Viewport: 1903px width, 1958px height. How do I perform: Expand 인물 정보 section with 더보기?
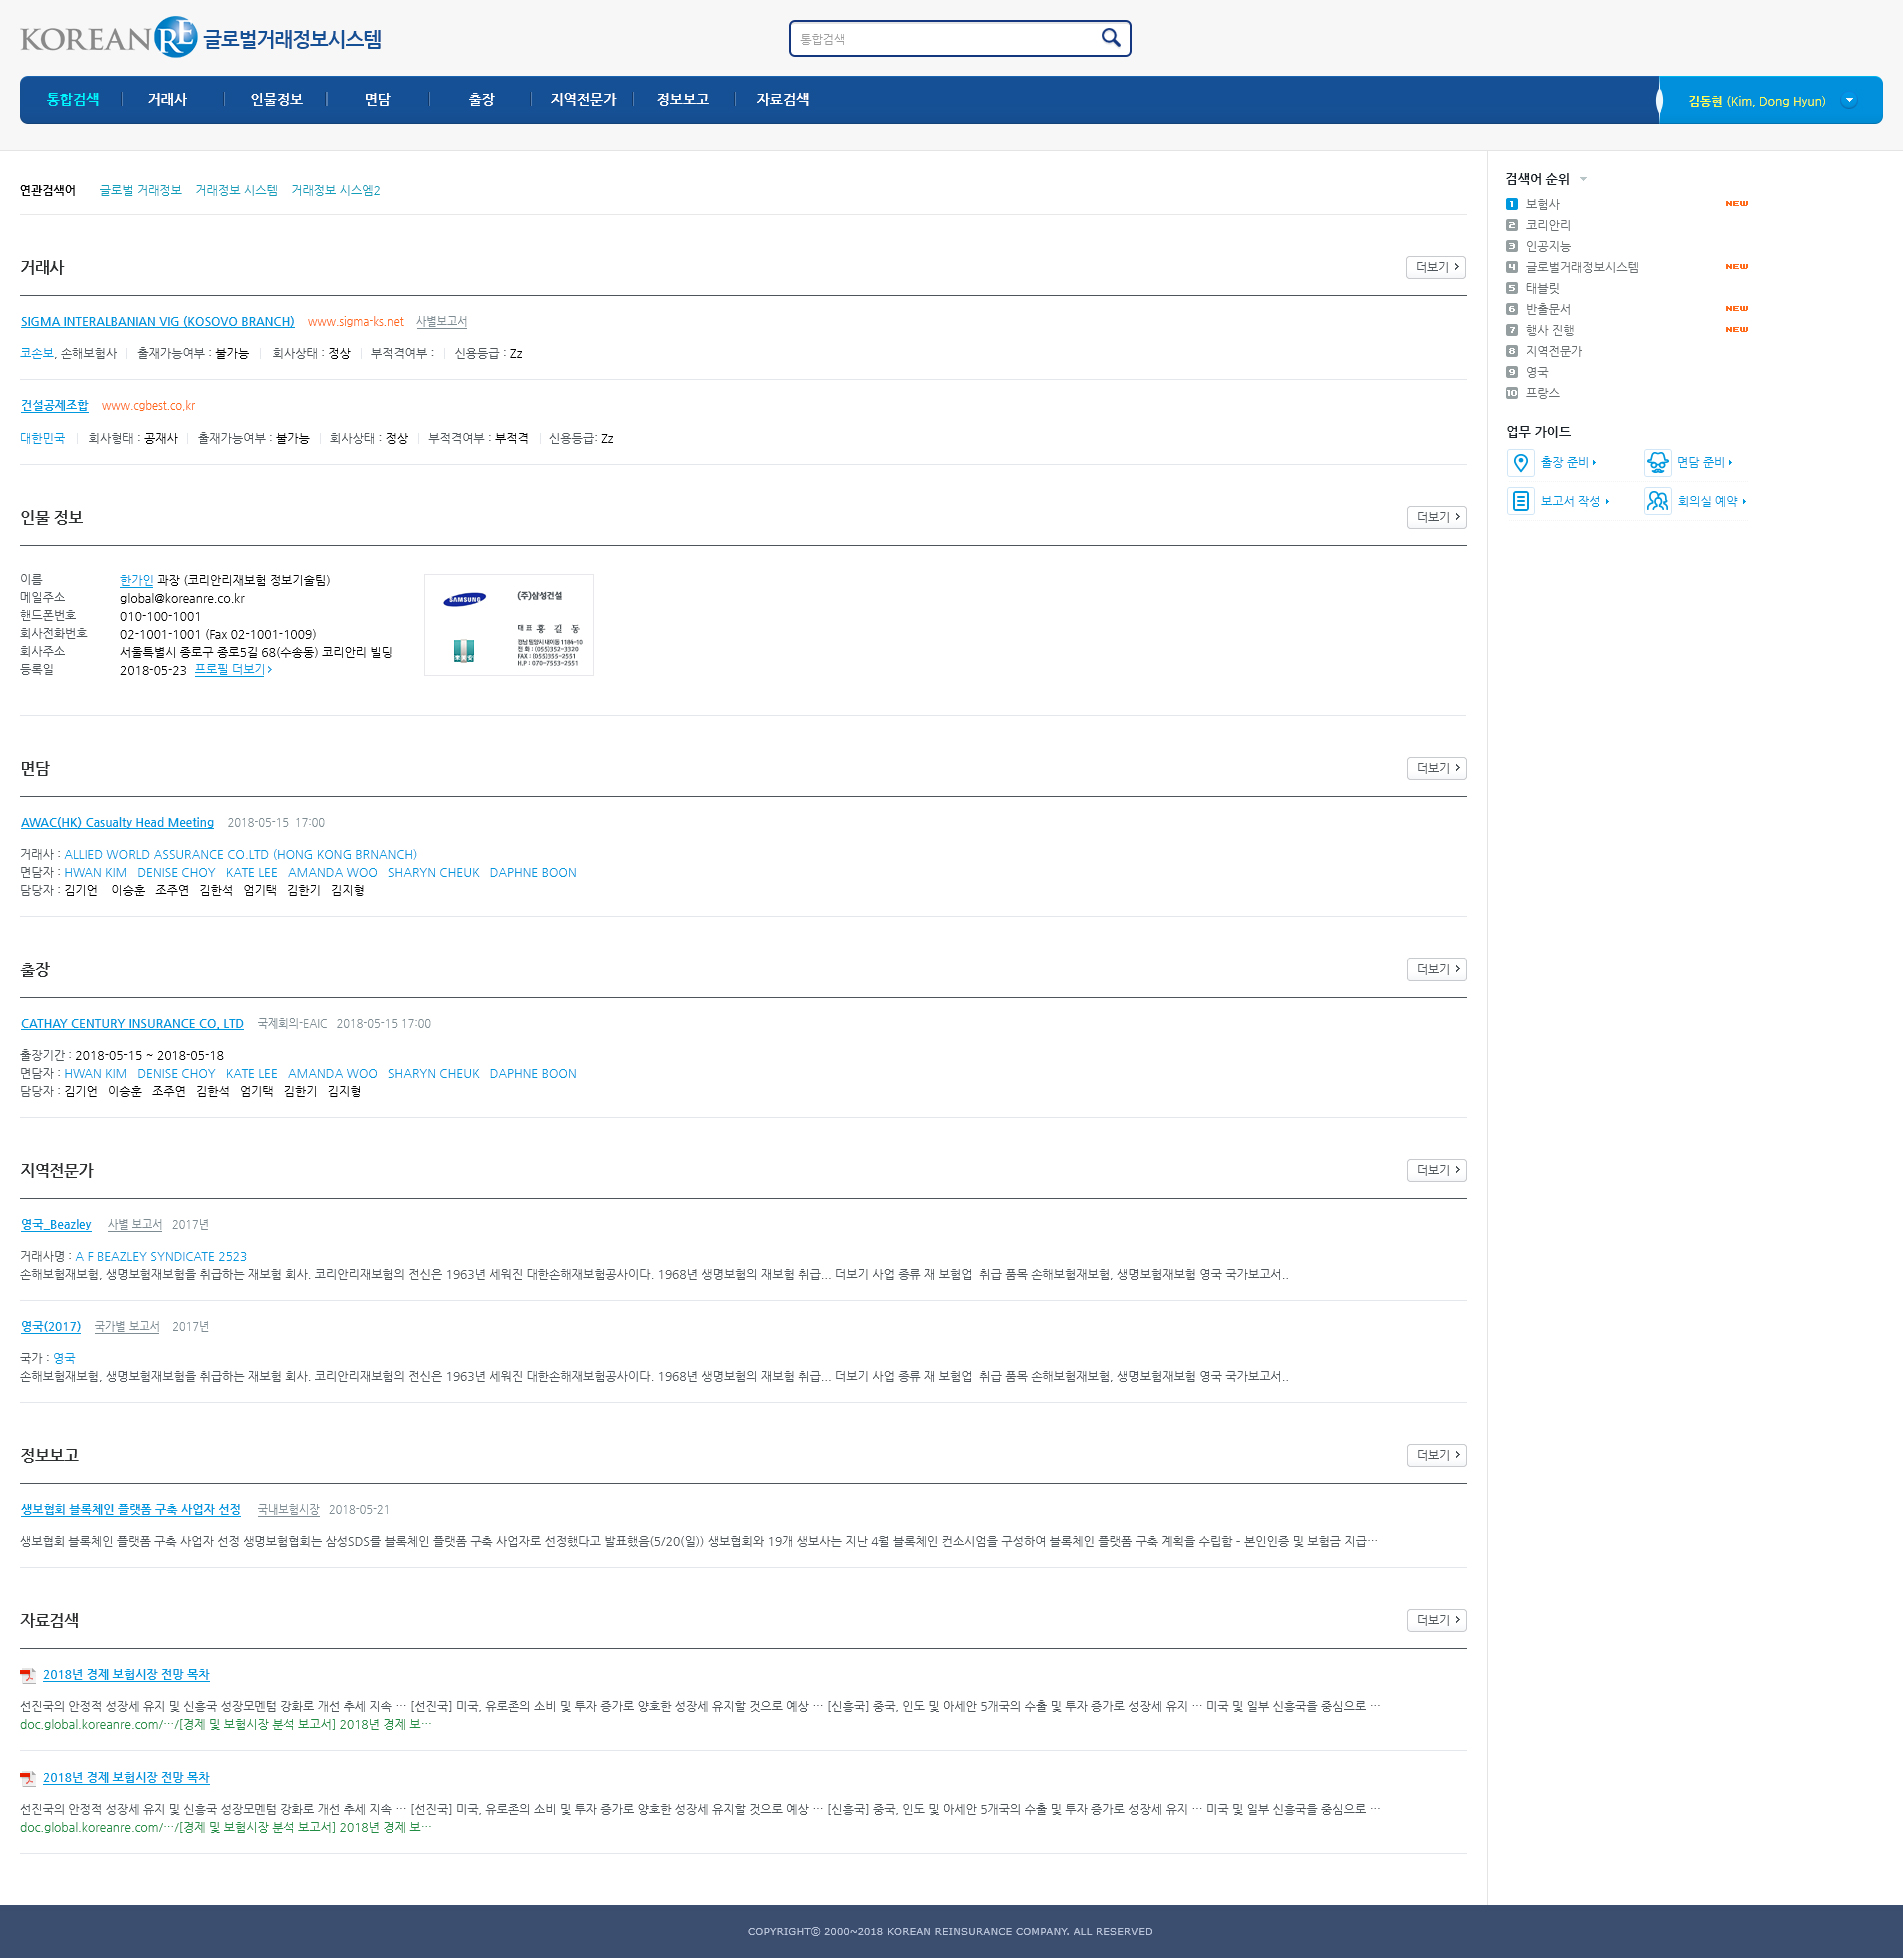tap(1436, 518)
